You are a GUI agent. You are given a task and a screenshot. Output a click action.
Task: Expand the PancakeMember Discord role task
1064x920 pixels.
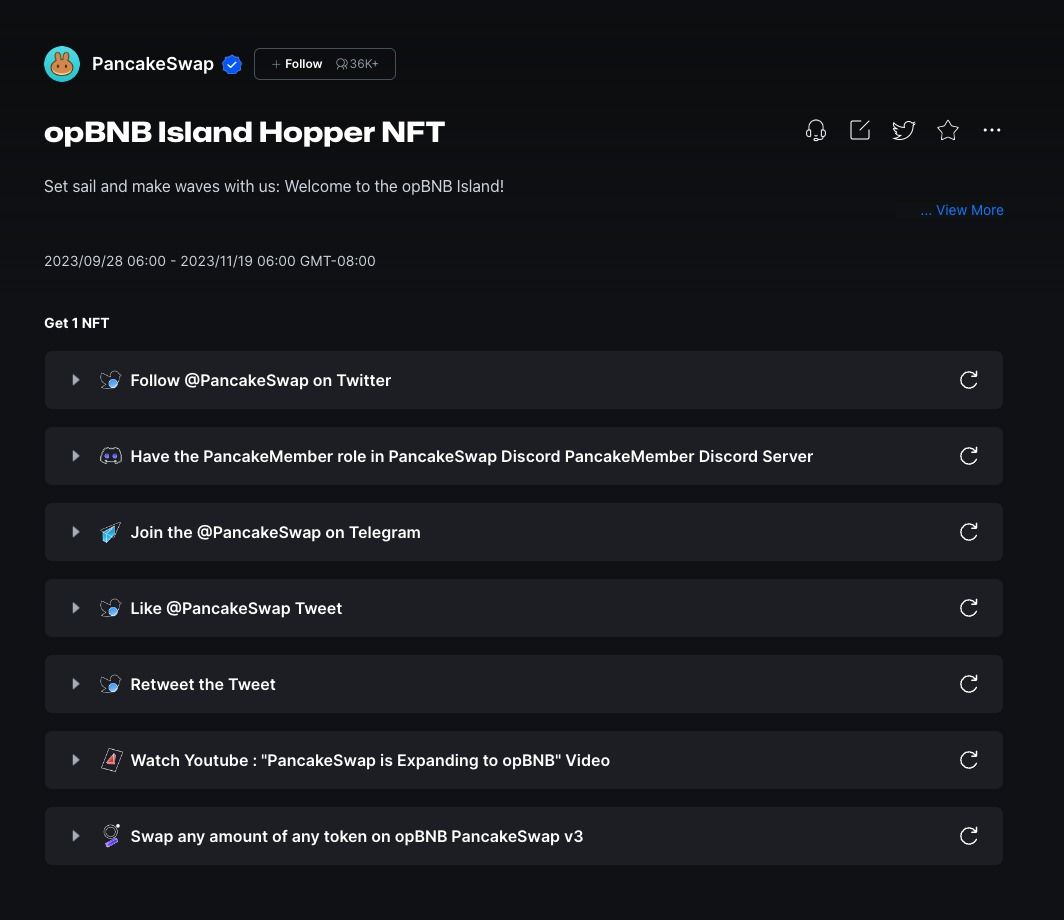tap(76, 456)
